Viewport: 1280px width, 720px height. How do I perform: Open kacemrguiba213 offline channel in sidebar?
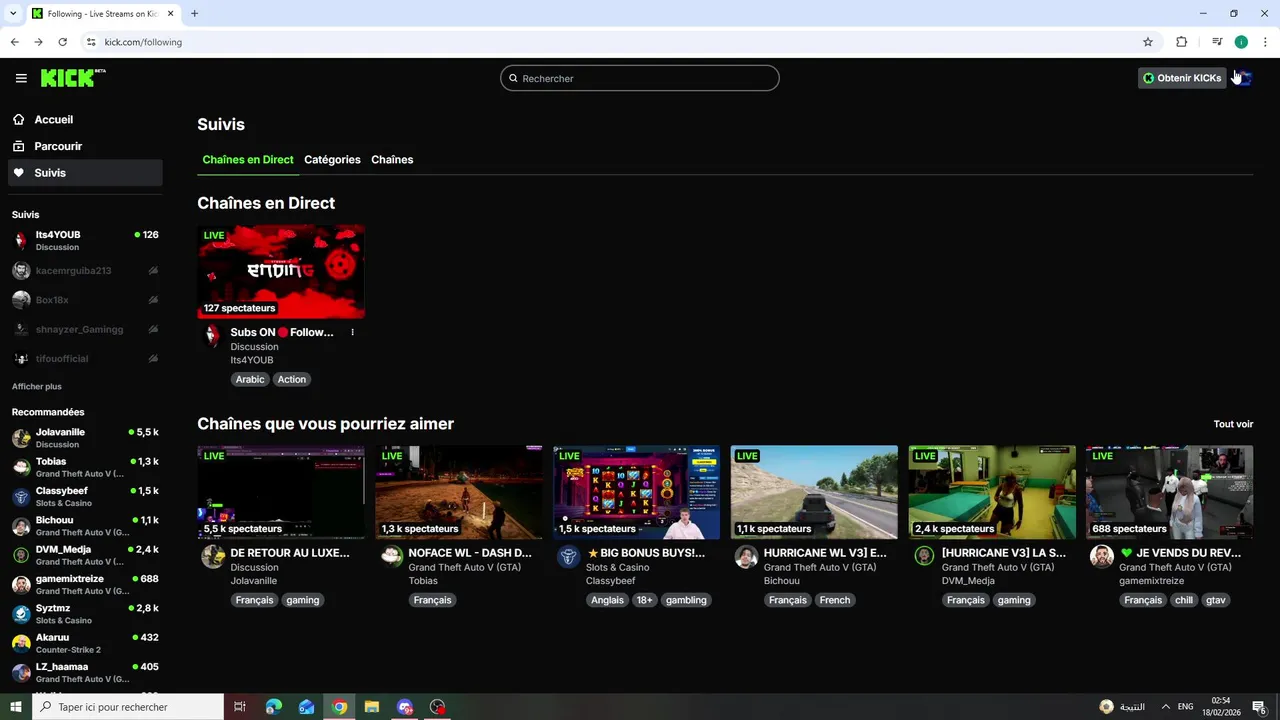85,270
